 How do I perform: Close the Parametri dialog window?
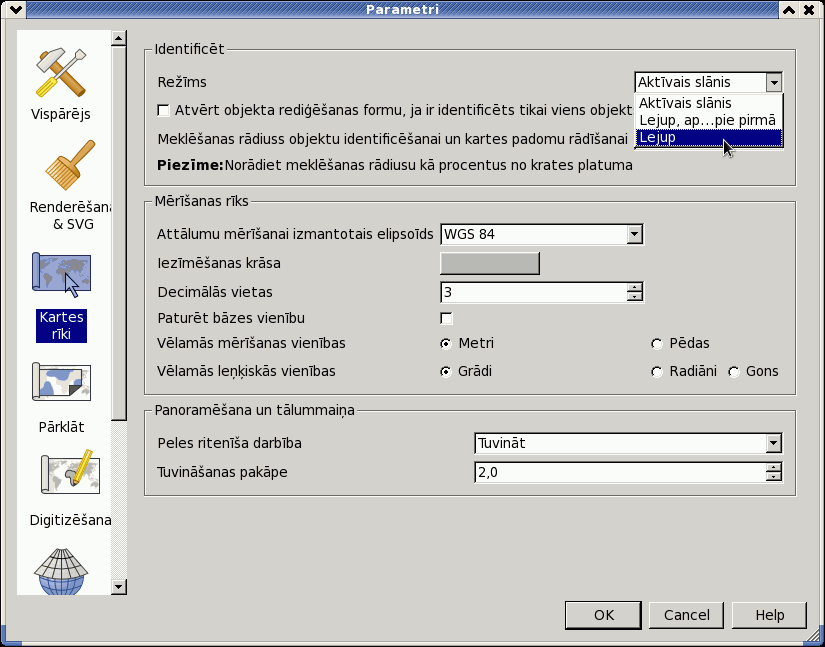coord(809,9)
